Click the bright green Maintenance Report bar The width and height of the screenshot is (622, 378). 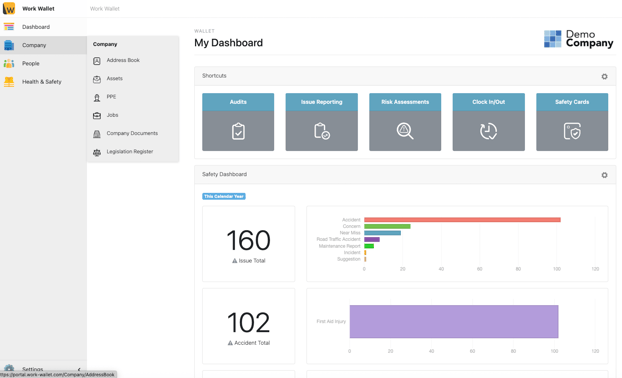pos(369,246)
